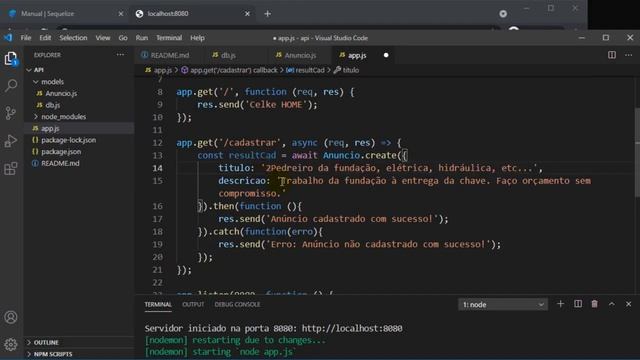Close the Manual | Sequelize browser tab
This screenshot has height=360, width=640.
120,14
